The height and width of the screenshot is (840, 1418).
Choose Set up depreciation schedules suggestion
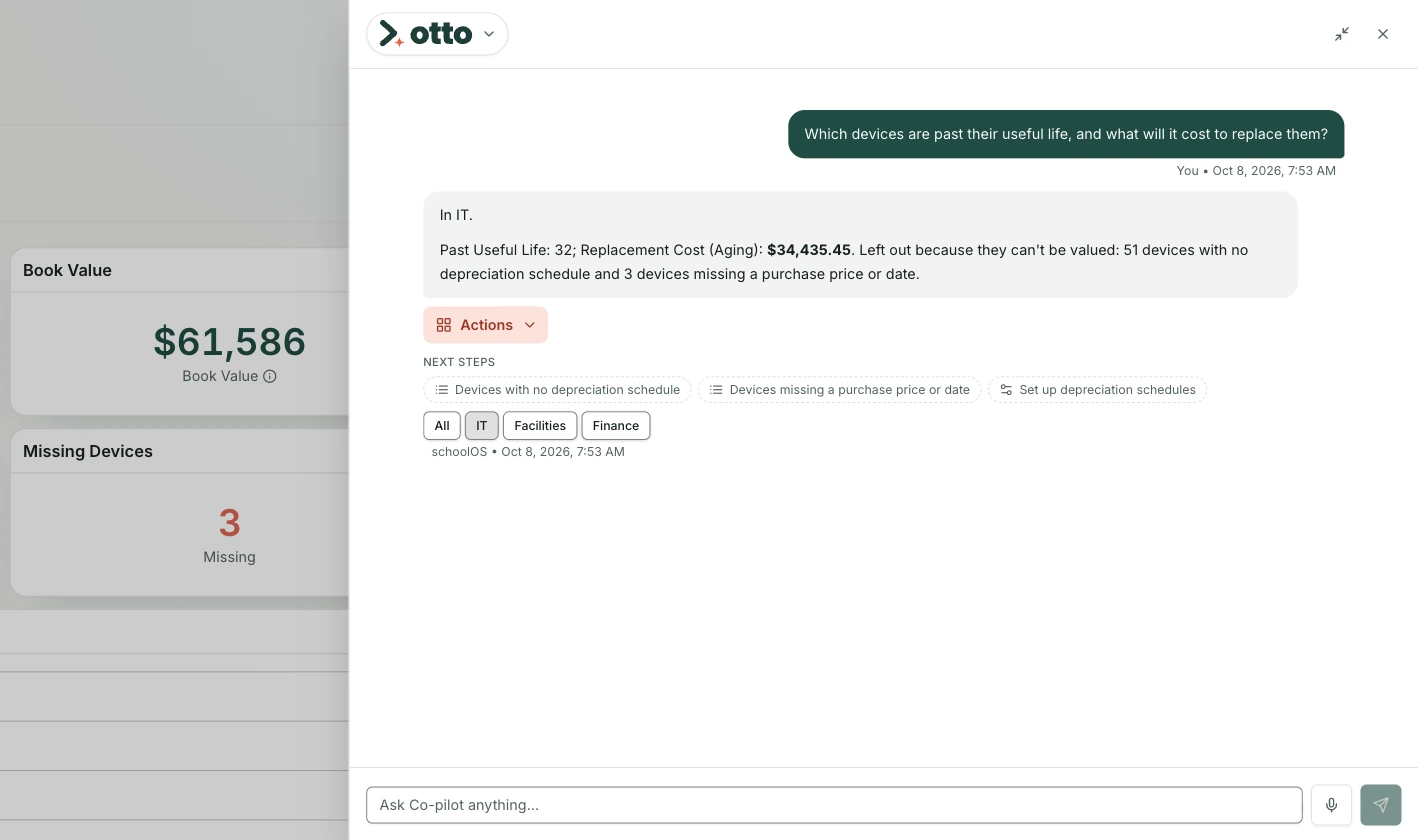point(1097,390)
